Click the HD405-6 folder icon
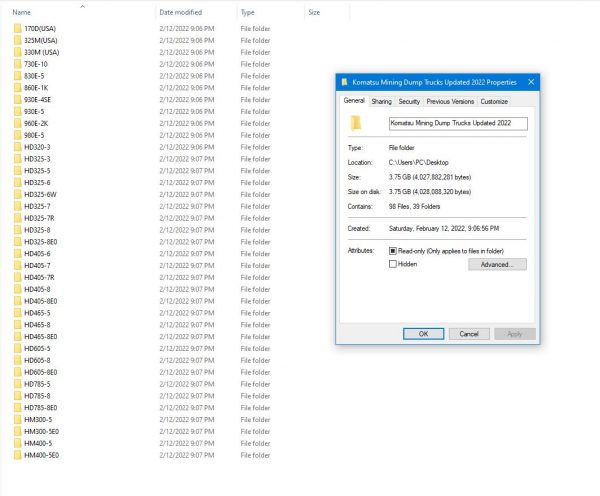600x496 pixels. point(18,254)
